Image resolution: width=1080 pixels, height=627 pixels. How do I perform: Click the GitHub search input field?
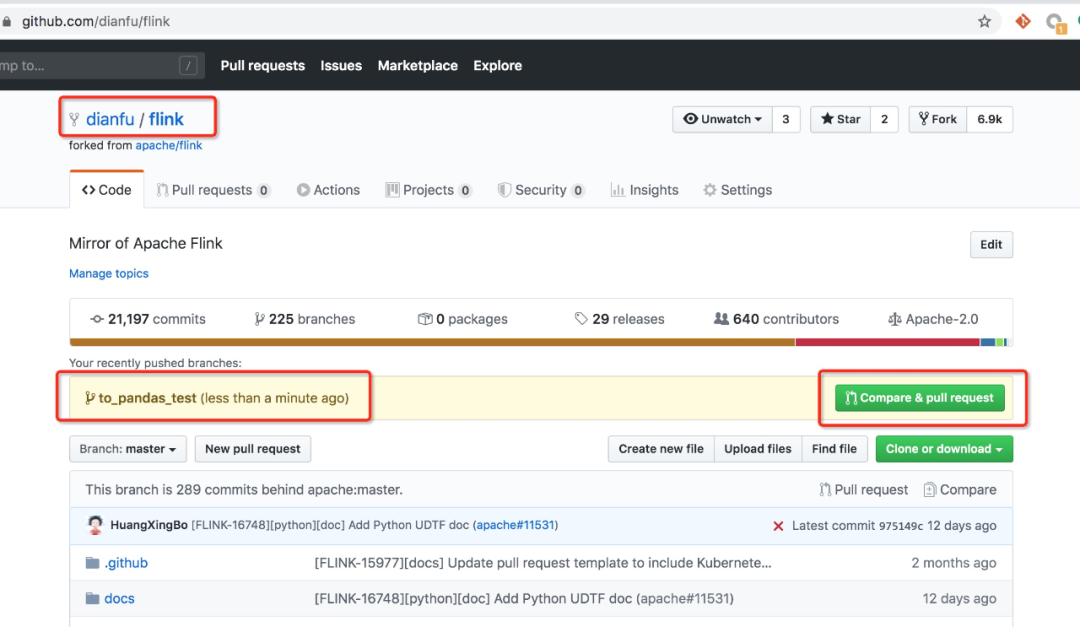[x=90, y=66]
